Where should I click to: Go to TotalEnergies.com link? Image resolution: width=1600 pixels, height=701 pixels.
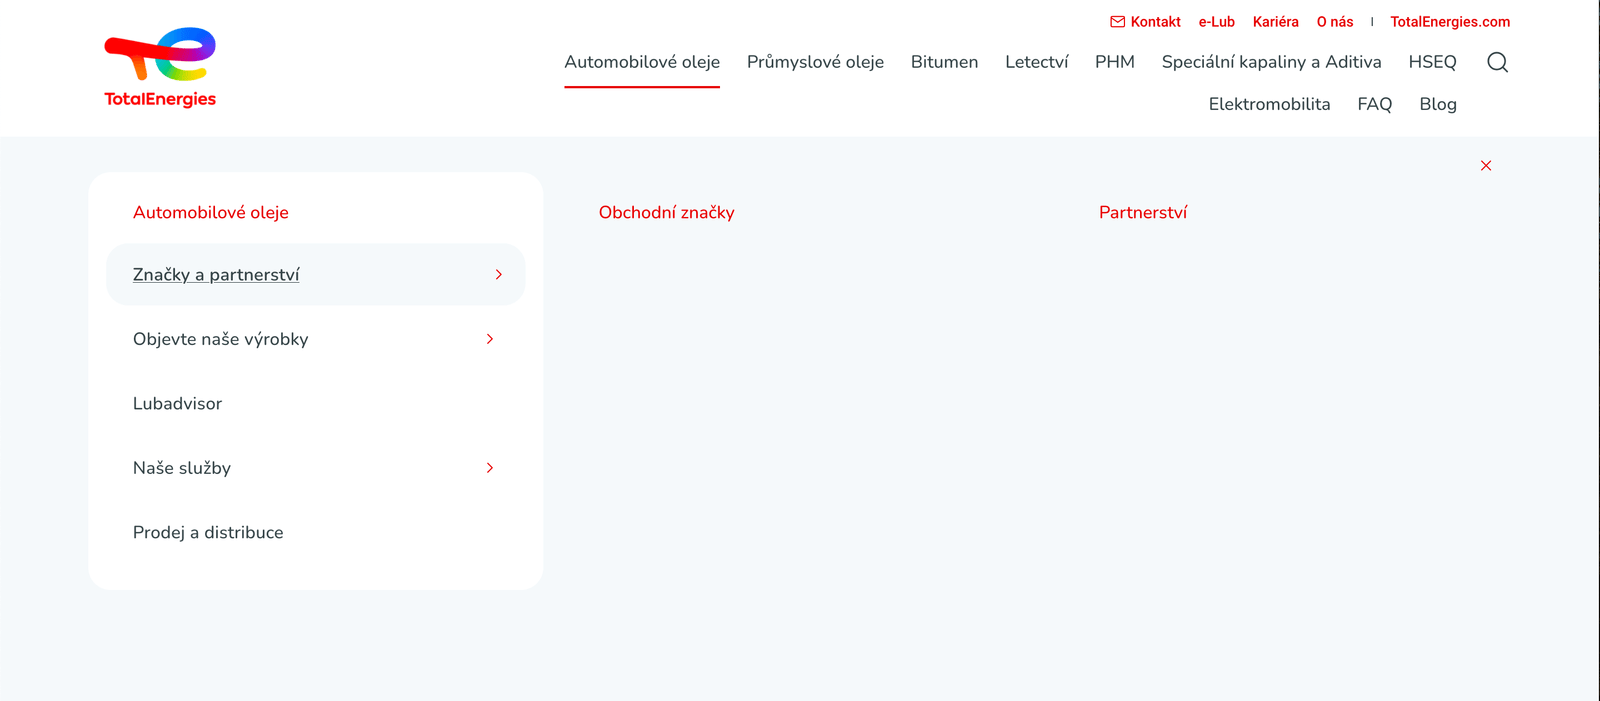[1450, 22]
